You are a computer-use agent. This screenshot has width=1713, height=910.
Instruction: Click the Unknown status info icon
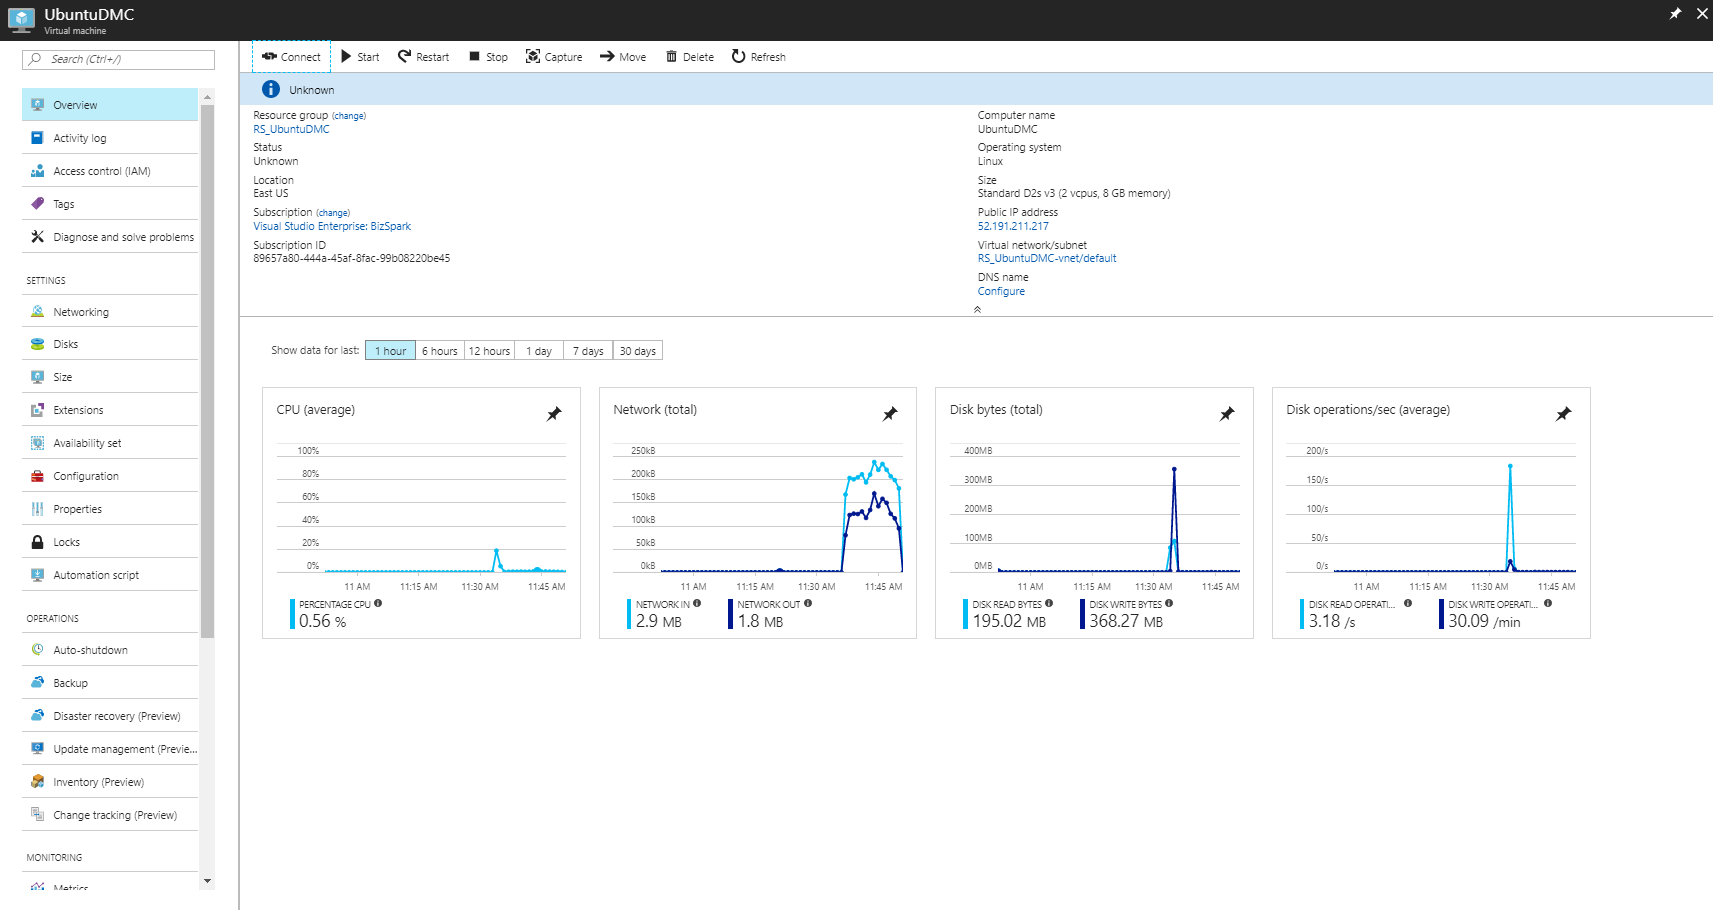(x=270, y=89)
